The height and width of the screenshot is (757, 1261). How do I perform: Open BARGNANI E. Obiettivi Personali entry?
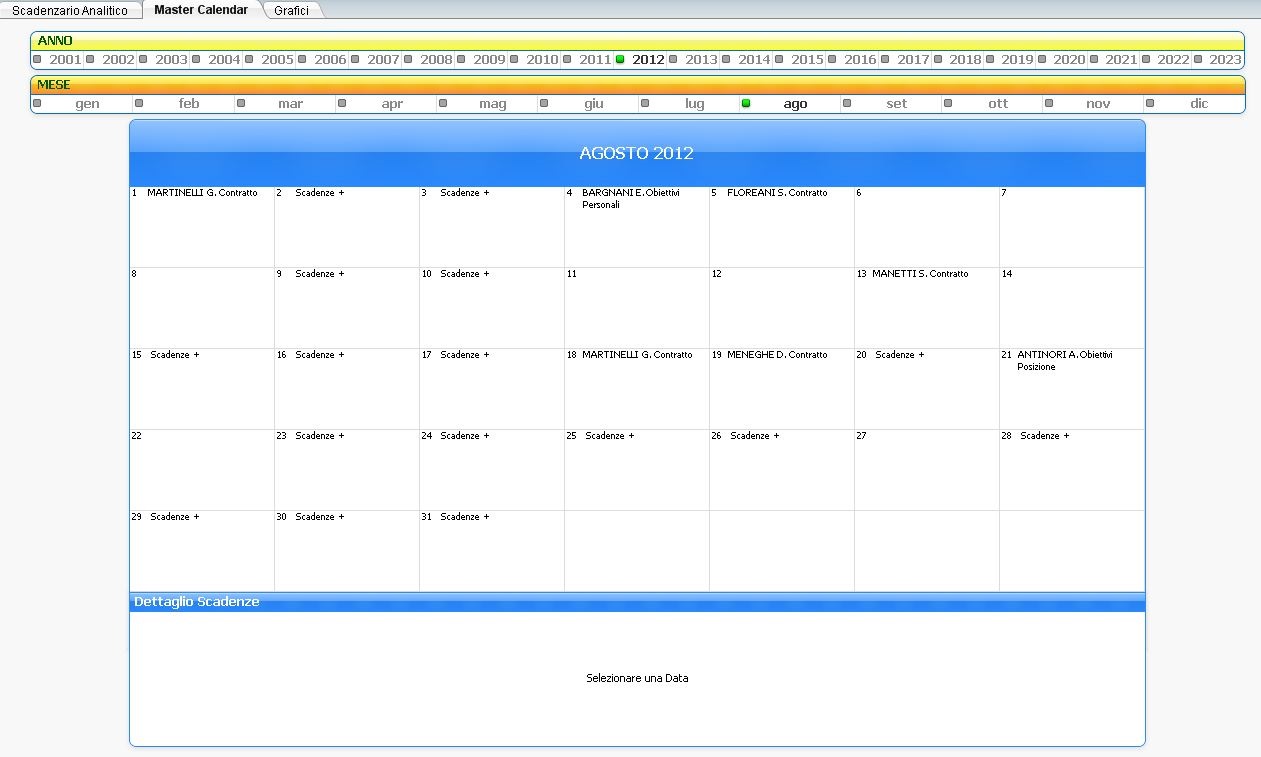631,199
